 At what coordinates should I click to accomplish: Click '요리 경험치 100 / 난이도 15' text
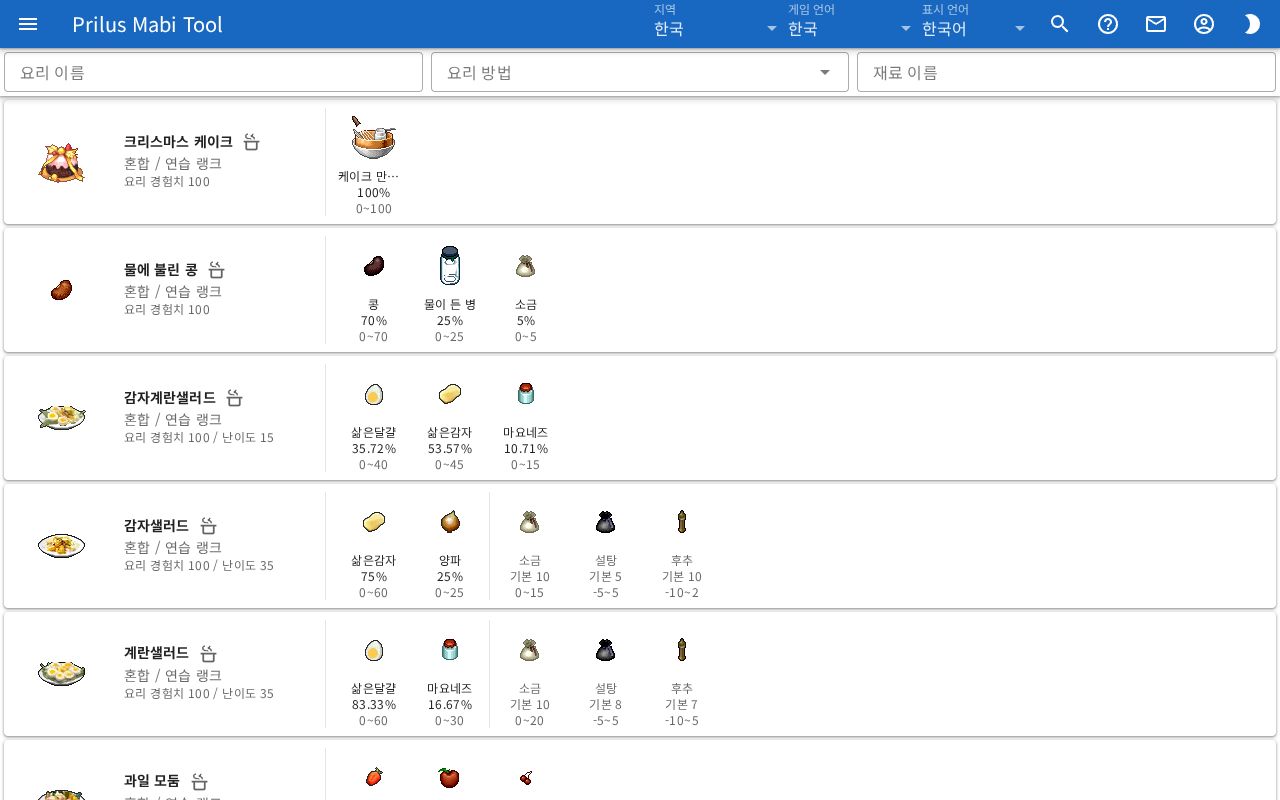pyautogui.click(x=199, y=438)
